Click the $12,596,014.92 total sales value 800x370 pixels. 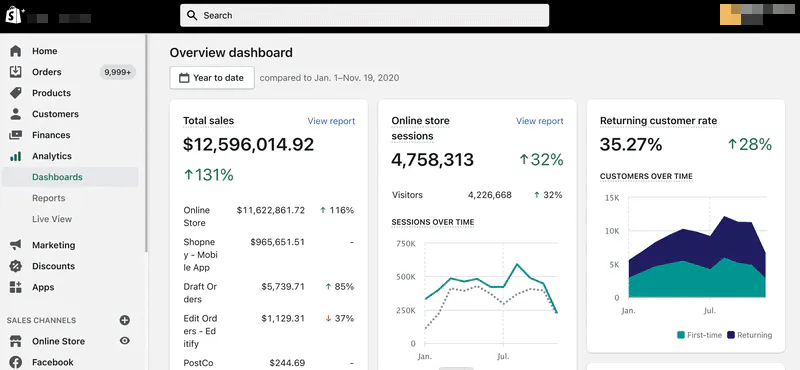248,145
